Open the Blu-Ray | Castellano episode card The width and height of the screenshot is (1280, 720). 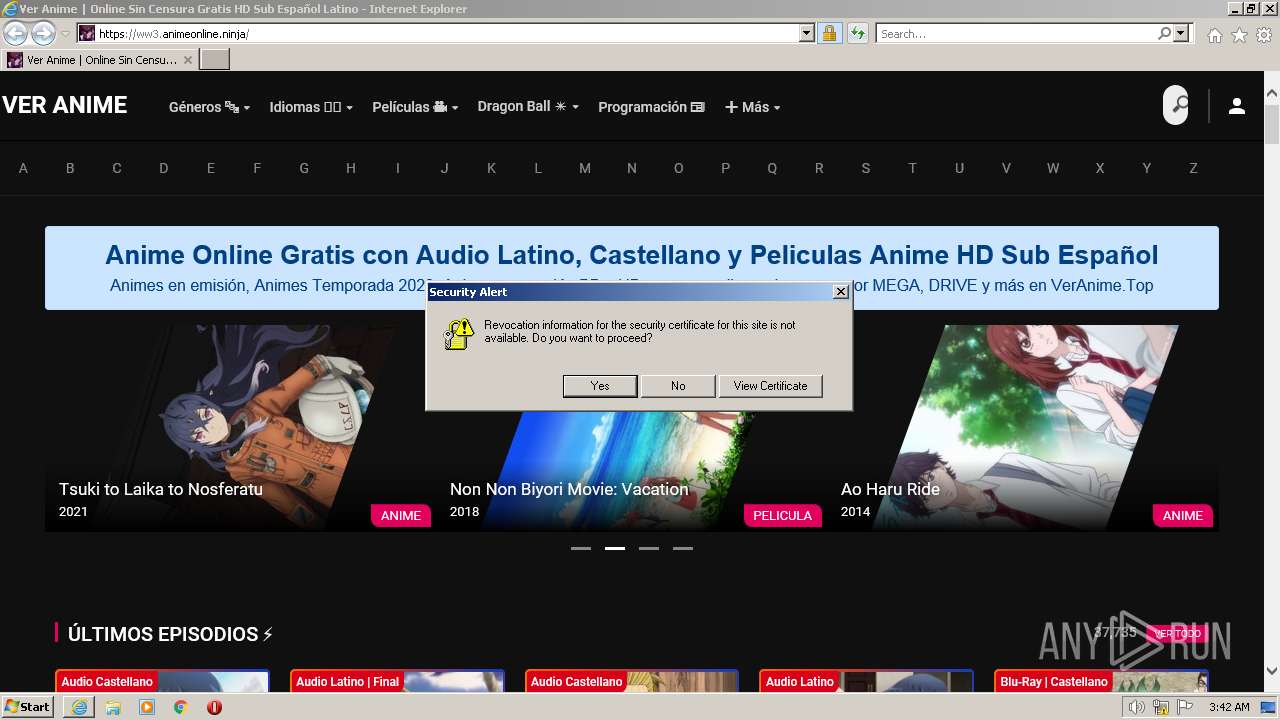[x=1101, y=681]
